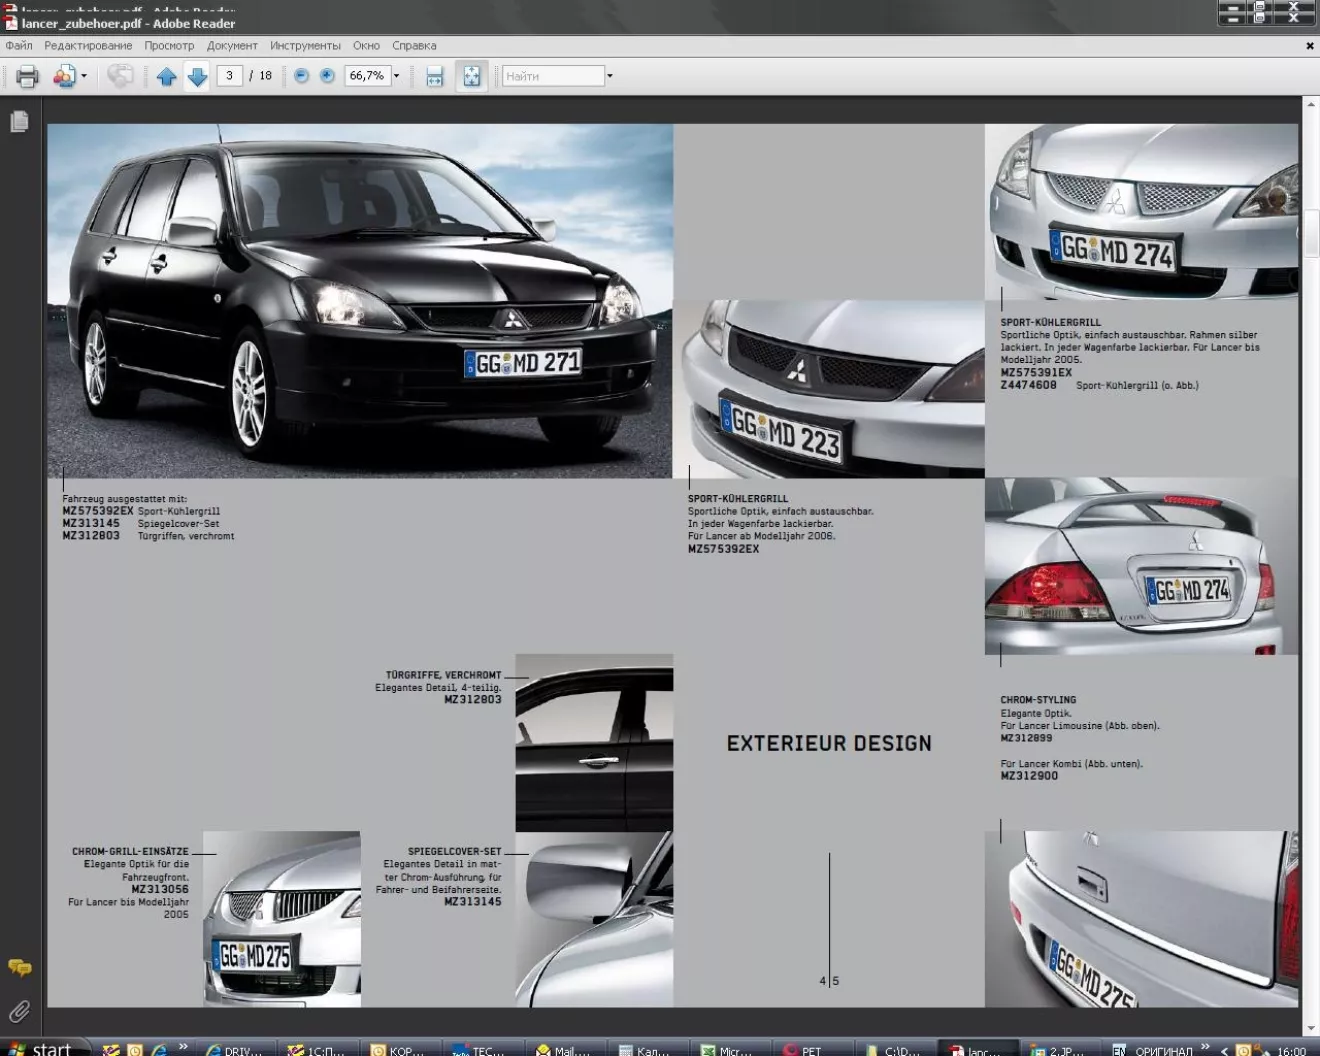Expand the zoom percentage dropdown

click(396, 76)
